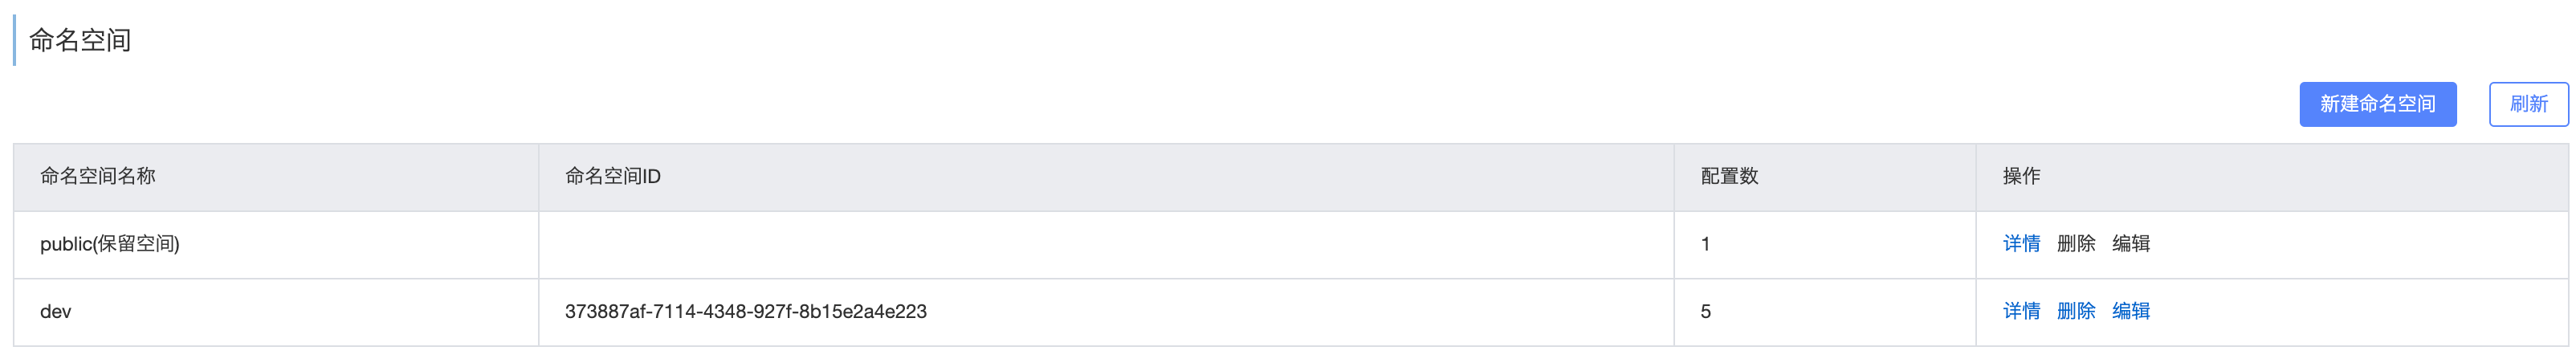
Task: Select the dev namespace name cell
Action: 276,313
